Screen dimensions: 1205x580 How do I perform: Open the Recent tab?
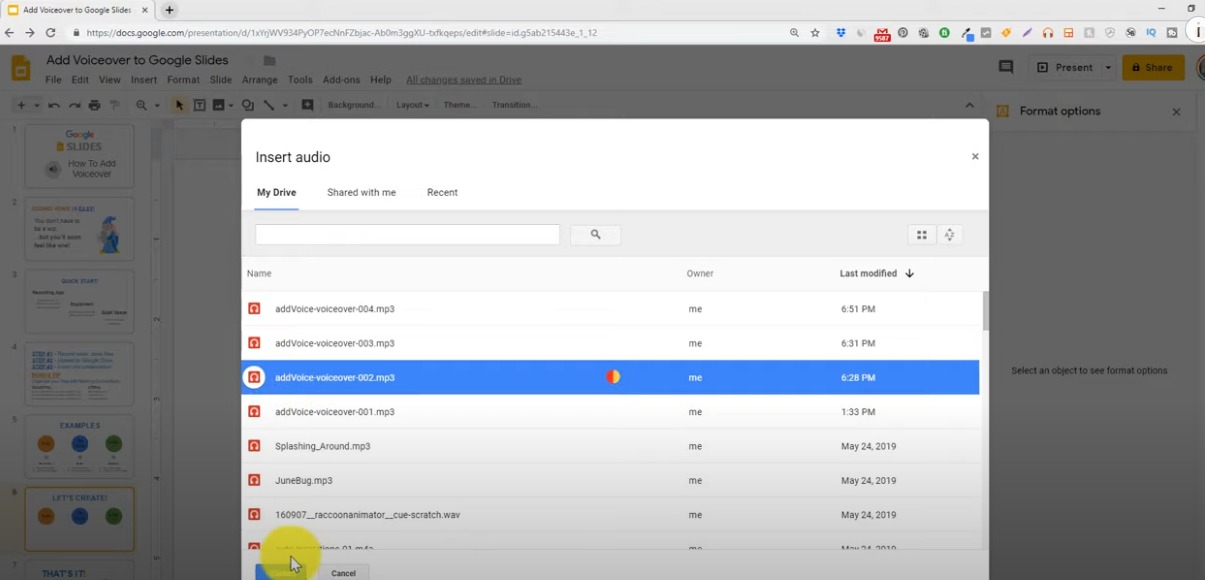(x=442, y=192)
